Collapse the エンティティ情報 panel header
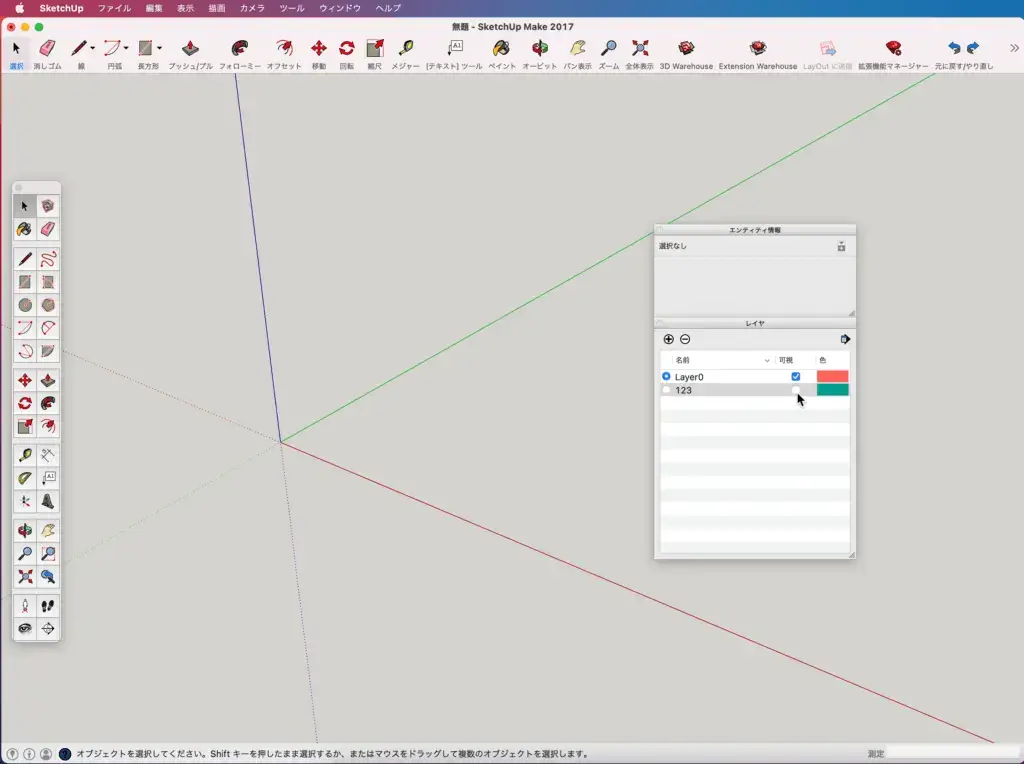The image size is (1024, 764). 755,230
